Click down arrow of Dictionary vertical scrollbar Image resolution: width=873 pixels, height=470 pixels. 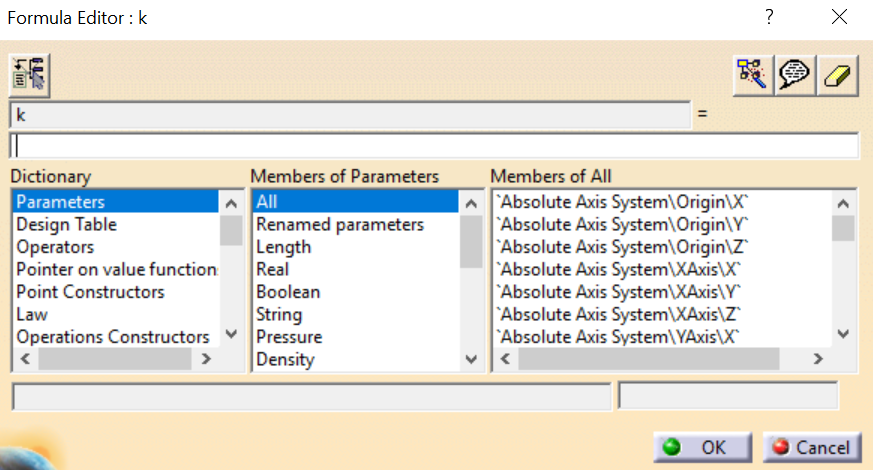coord(231,334)
